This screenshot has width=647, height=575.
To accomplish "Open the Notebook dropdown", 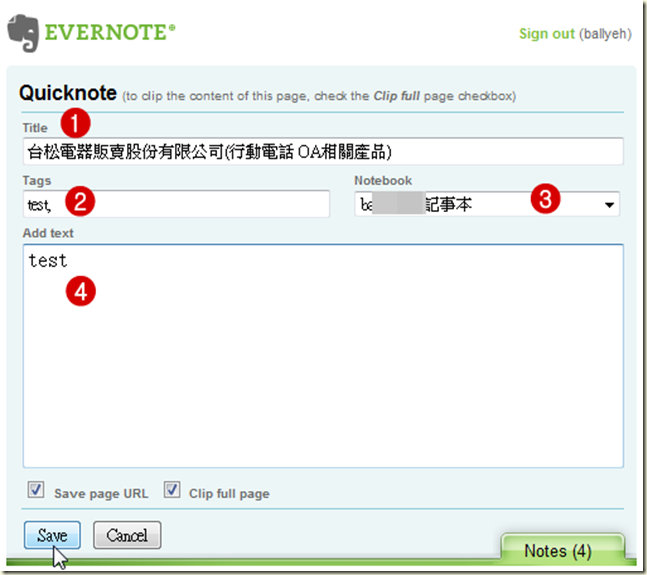I will (x=487, y=204).
